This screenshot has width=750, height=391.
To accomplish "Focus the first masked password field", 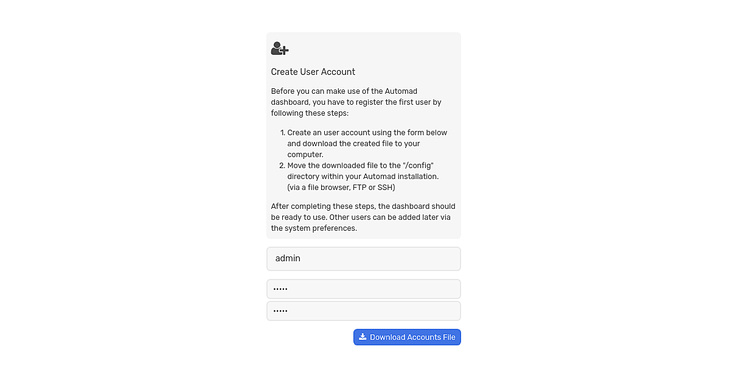I will (x=364, y=289).
